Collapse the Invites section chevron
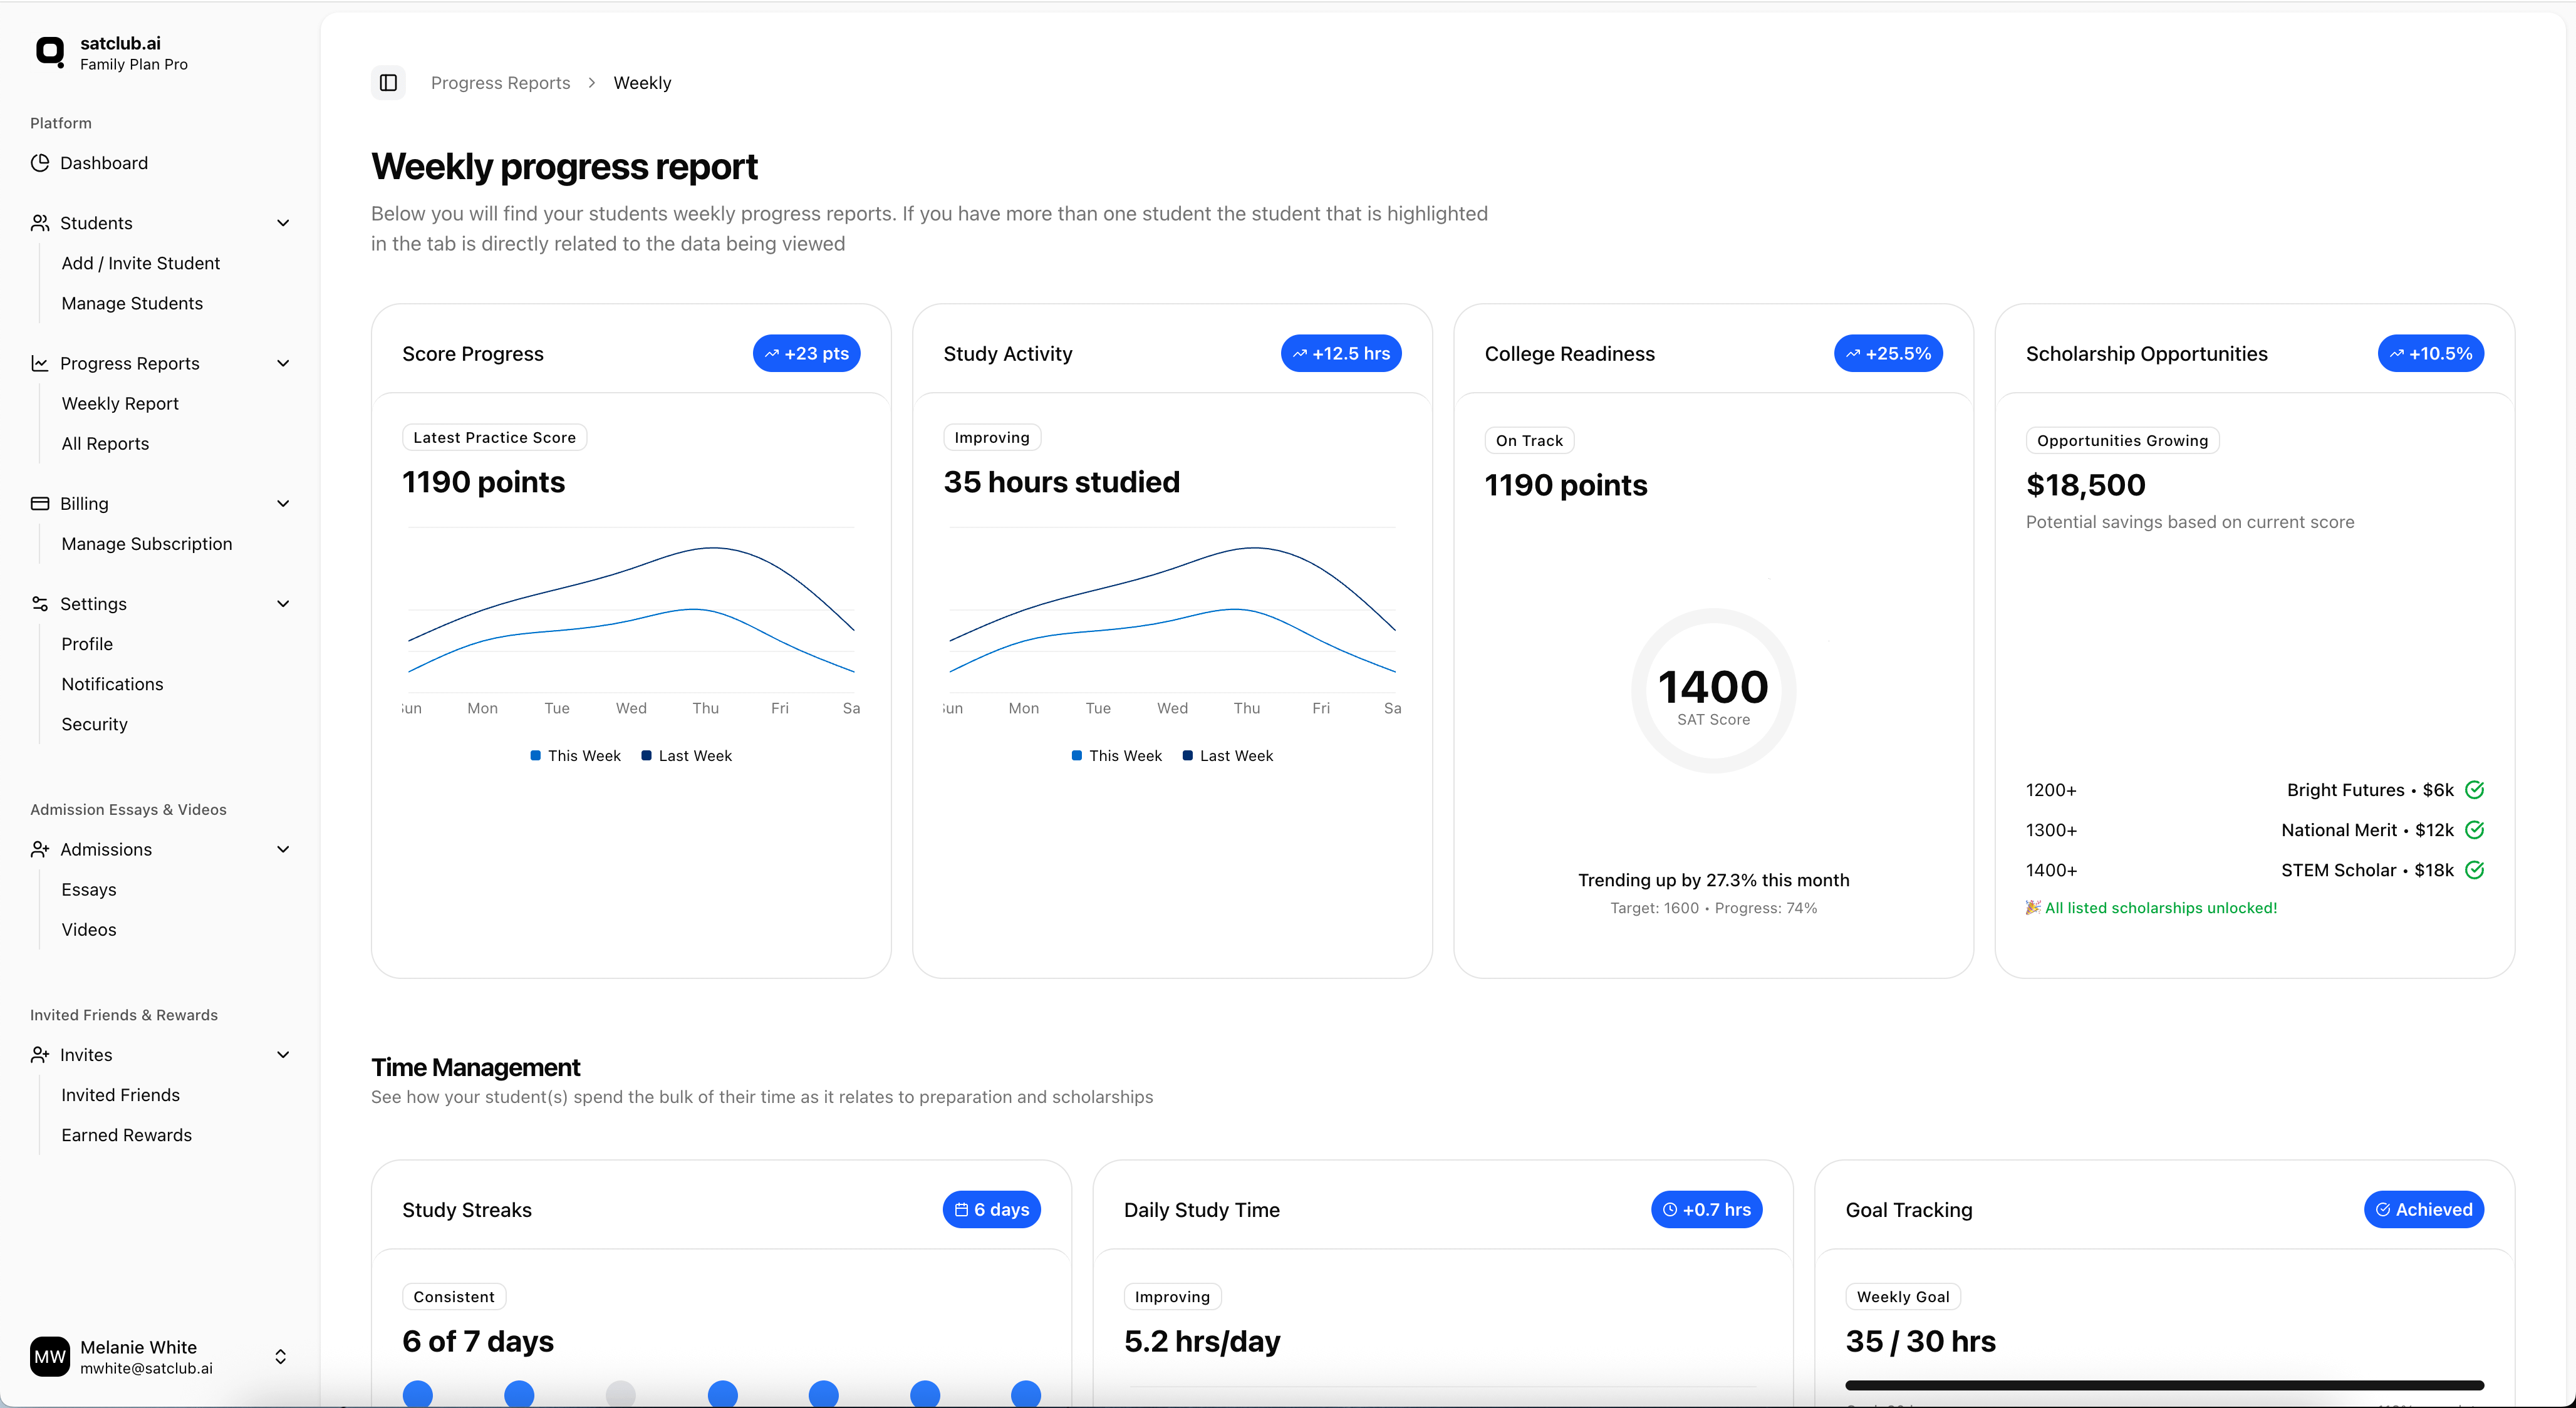2576x1408 pixels. pos(283,1055)
